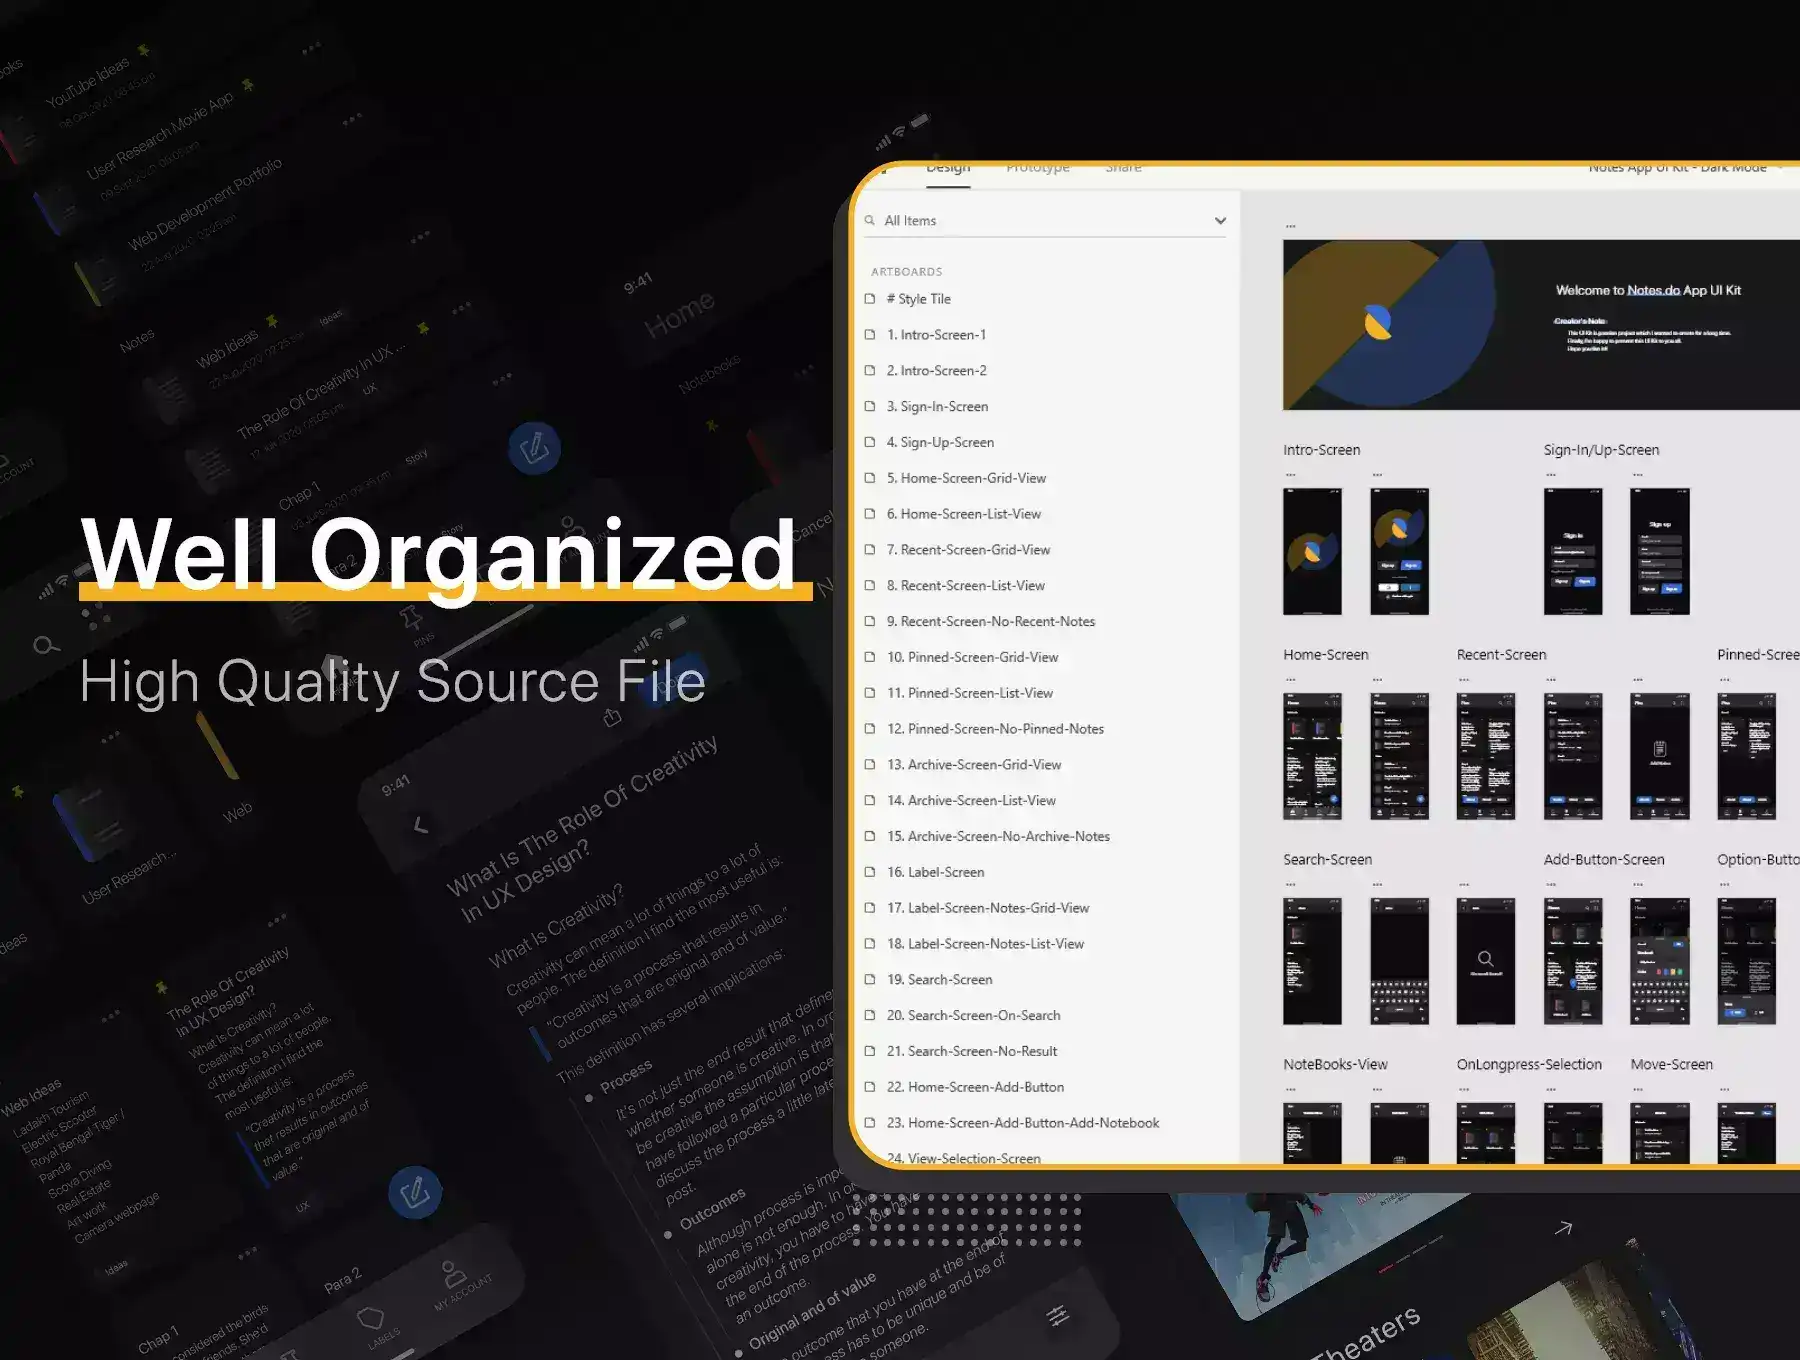The width and height of the screenshot is (1800, 1360).
Task: Click the empty Recent-Screen artboard with notepad icon
Action: click(x=1659, y=756)
